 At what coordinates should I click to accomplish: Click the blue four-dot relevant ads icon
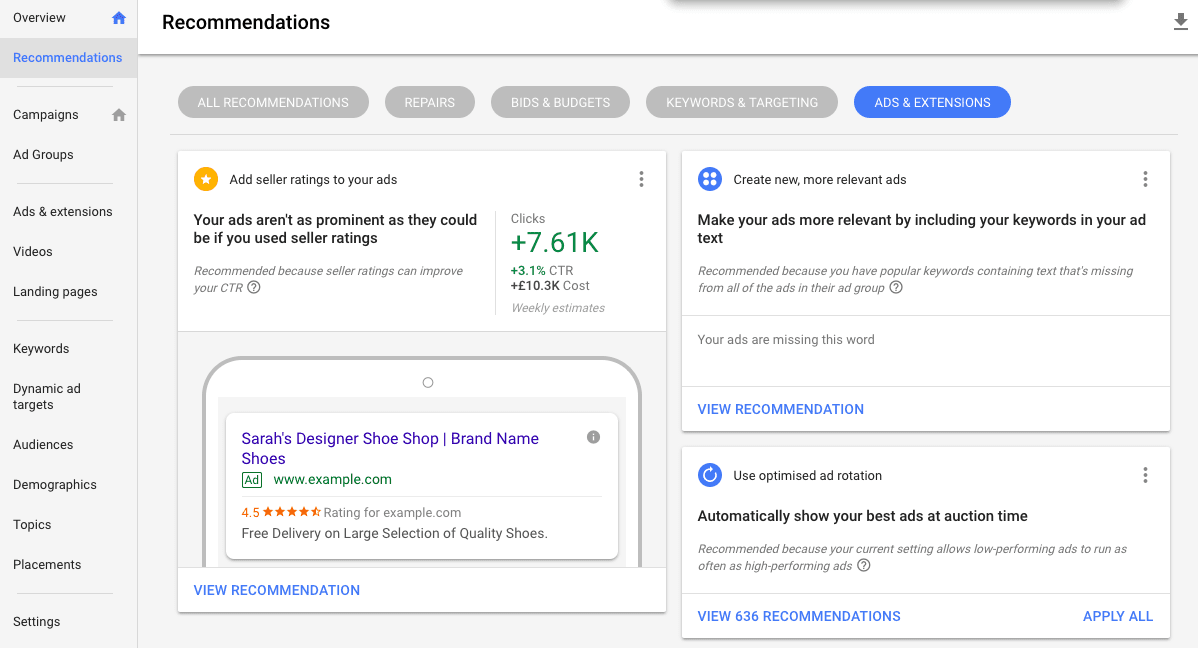pyautogui.click(x=710, y=179)
